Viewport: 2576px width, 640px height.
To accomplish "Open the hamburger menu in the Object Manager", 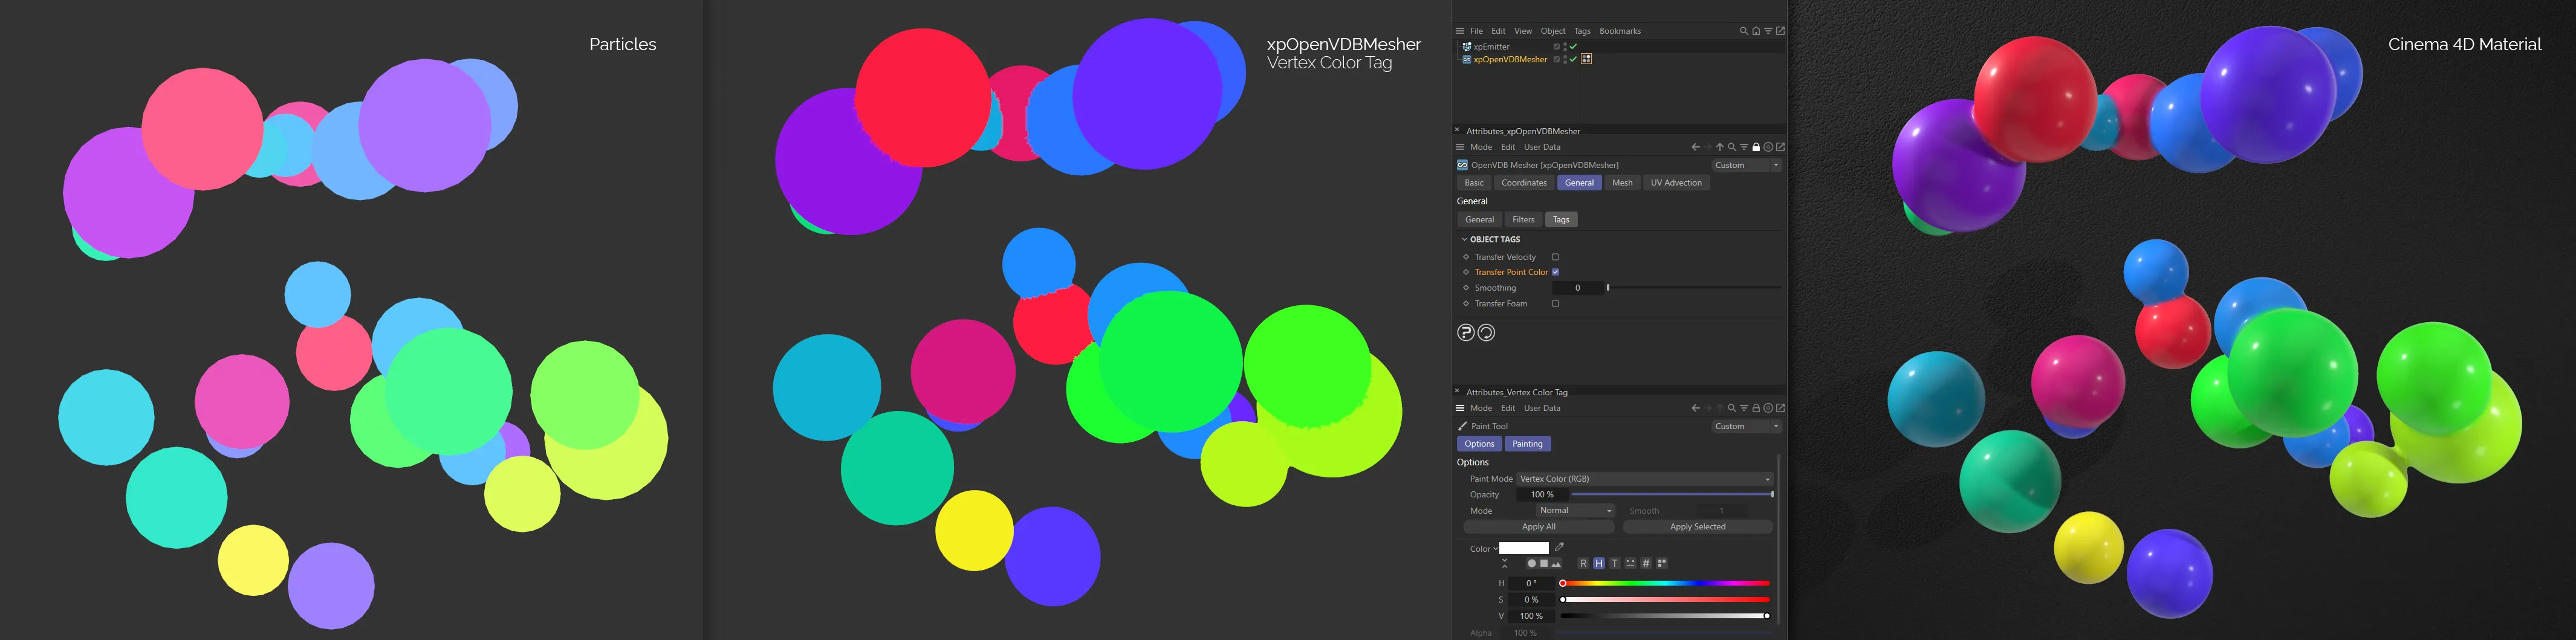I will 1460,31.
